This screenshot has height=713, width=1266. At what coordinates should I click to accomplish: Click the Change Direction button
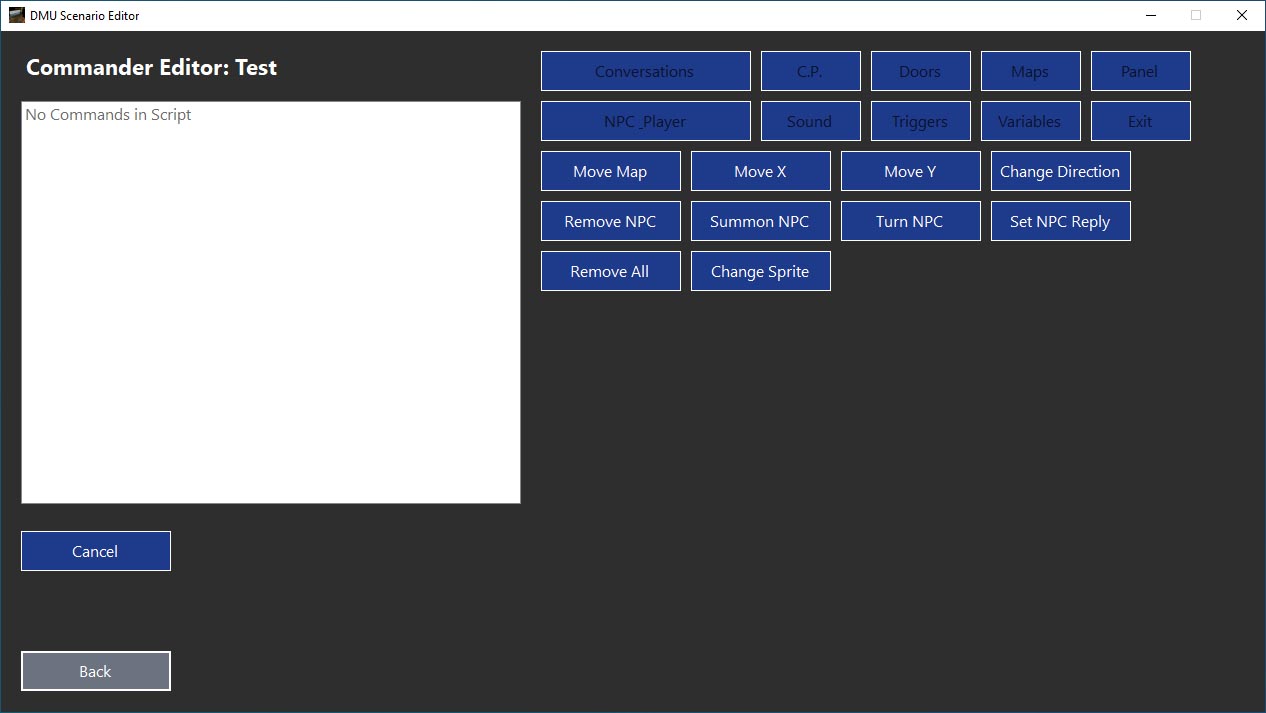click(x=1060, y=171)
